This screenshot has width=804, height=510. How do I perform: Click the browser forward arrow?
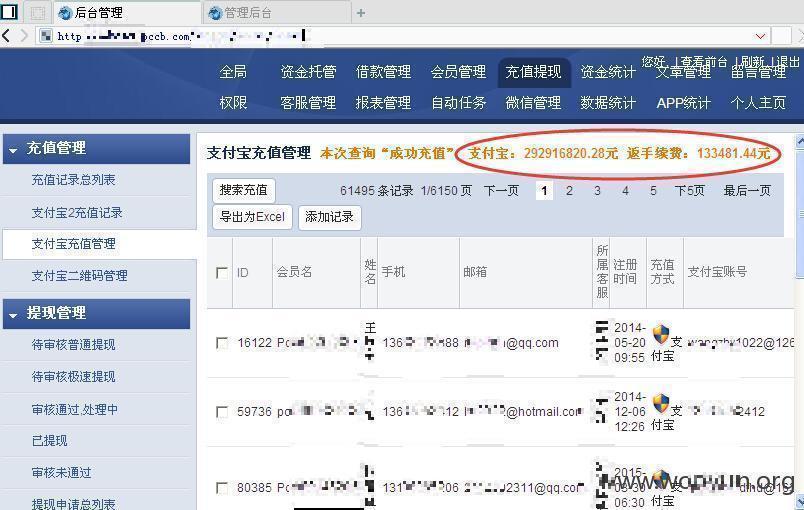(x=24, y=35)
